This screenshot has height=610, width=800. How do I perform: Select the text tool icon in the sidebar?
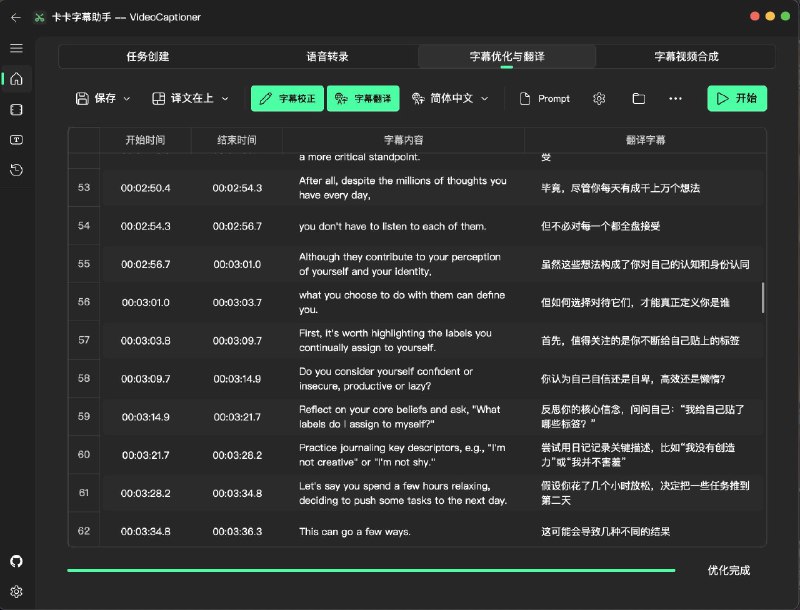click(x=15, y=140)
